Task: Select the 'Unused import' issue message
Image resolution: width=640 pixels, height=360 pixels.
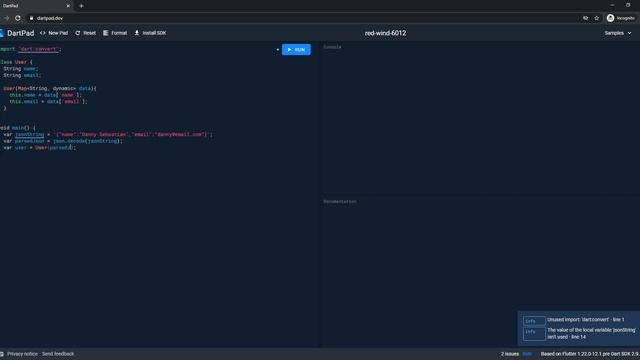Action: pos(585,320)
